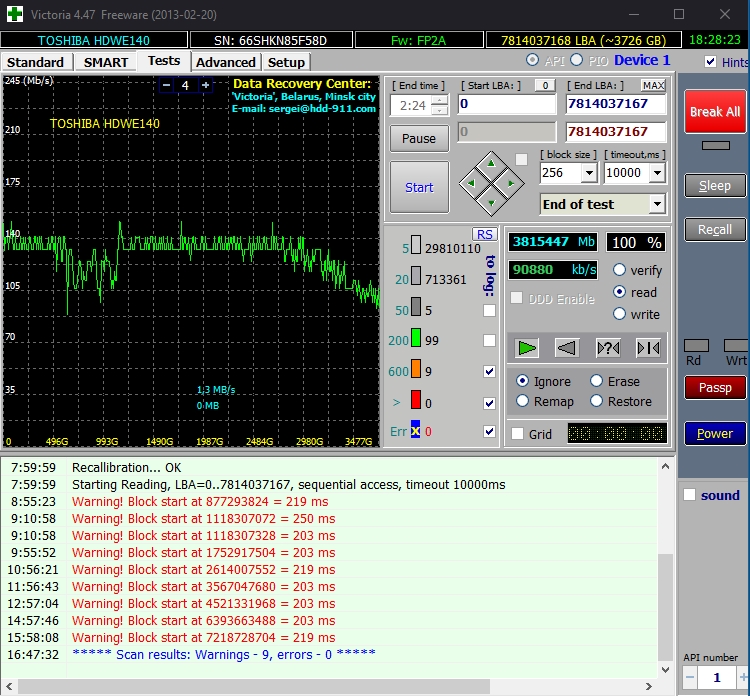The image size is (750, 696).
Task: Select the verify test mode
Action: [x=619, y=270]
